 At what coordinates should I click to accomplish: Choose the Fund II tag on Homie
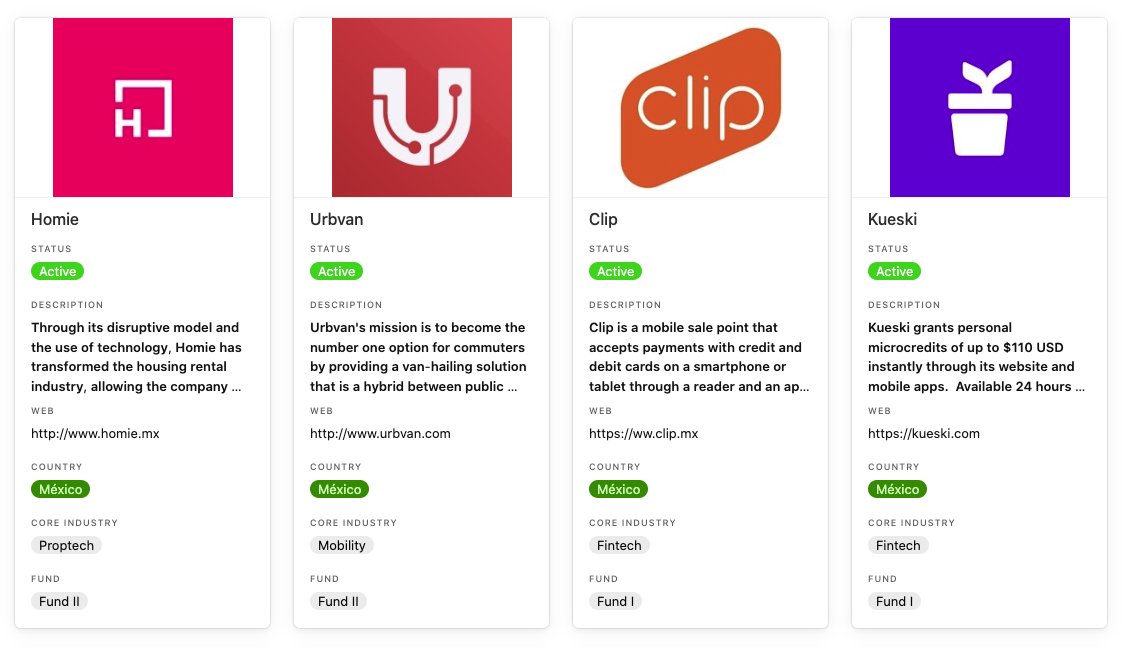pos(60,601)
